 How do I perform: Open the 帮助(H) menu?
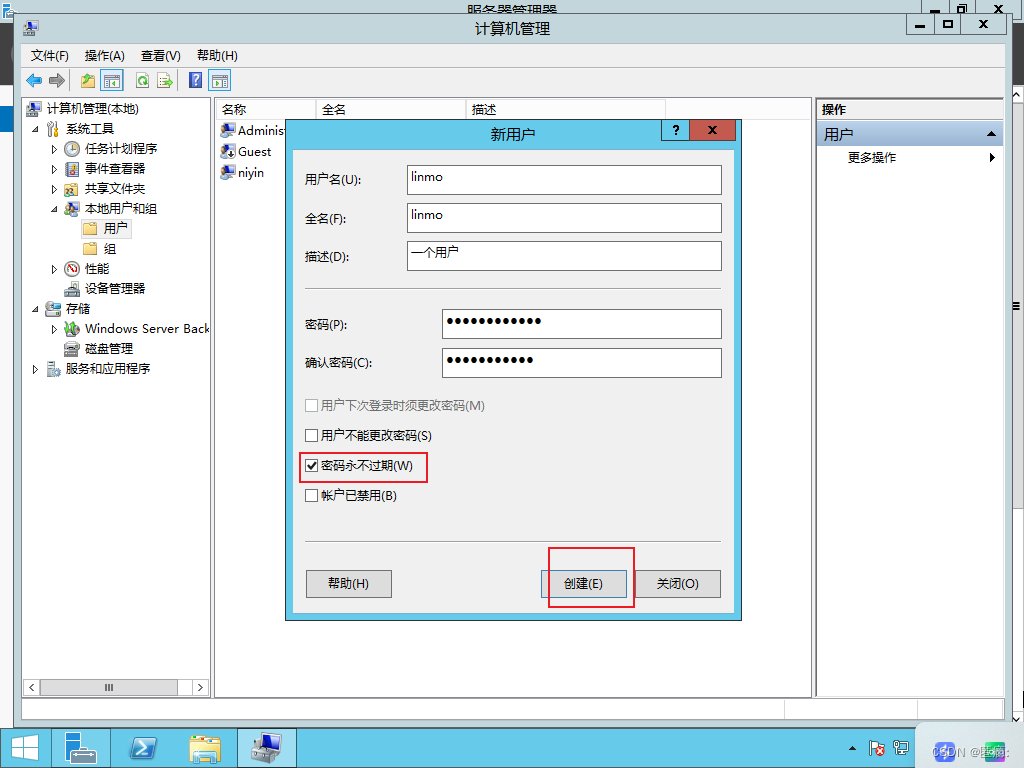click(217, 56)
